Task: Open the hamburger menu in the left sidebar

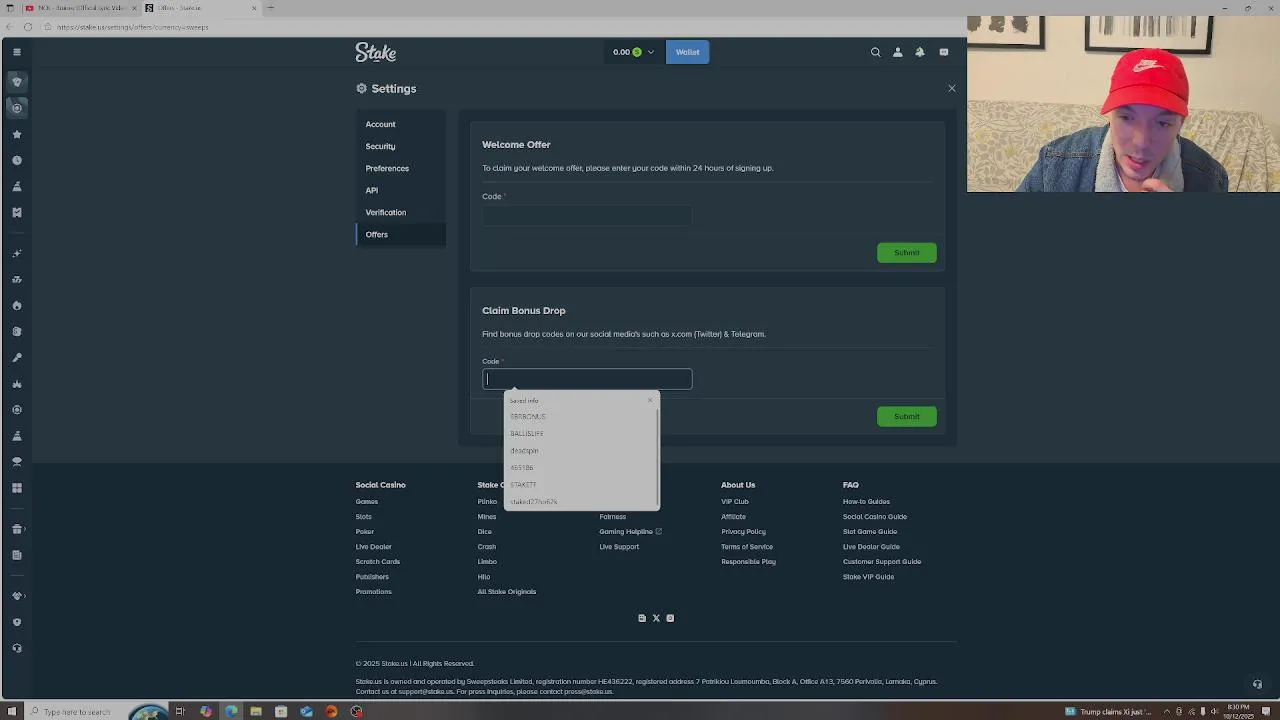Action: [x=17, y=52]
